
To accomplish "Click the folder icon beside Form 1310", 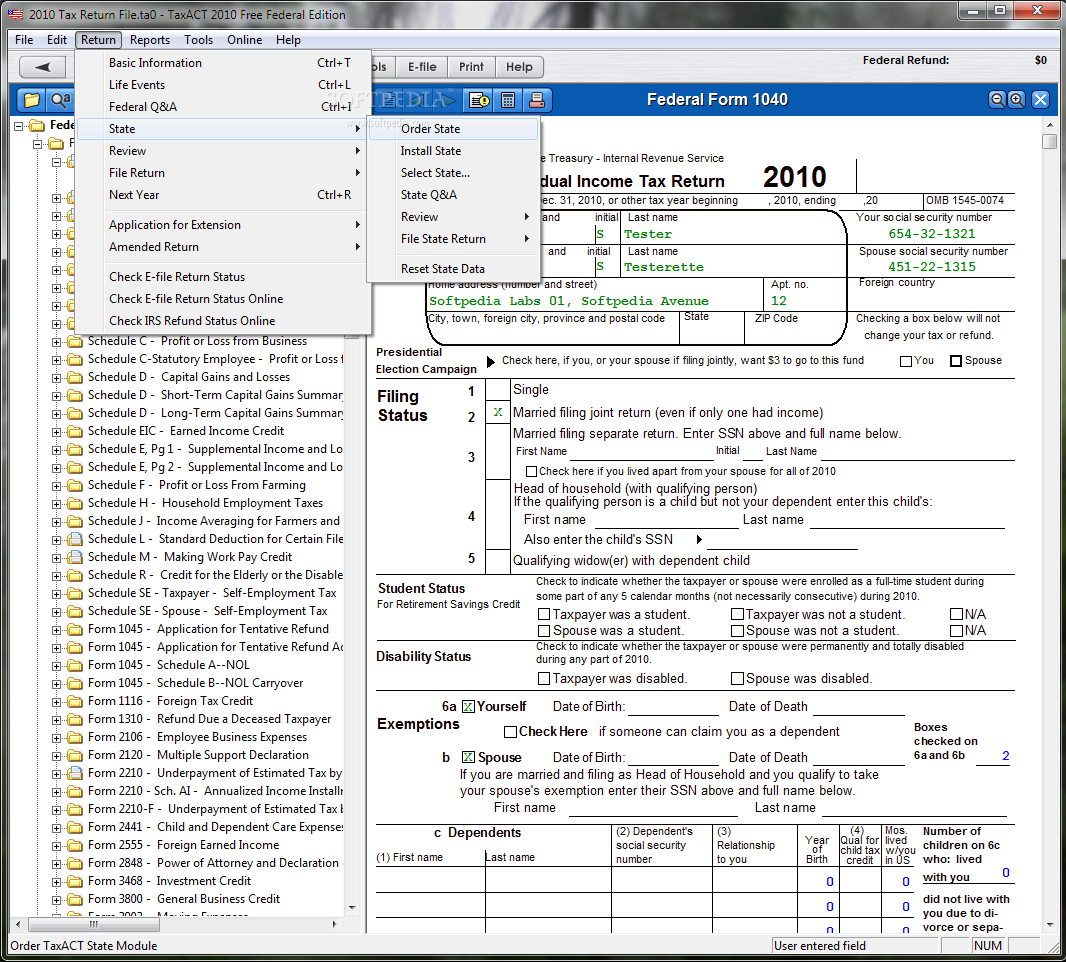I will tap(75, 719).
